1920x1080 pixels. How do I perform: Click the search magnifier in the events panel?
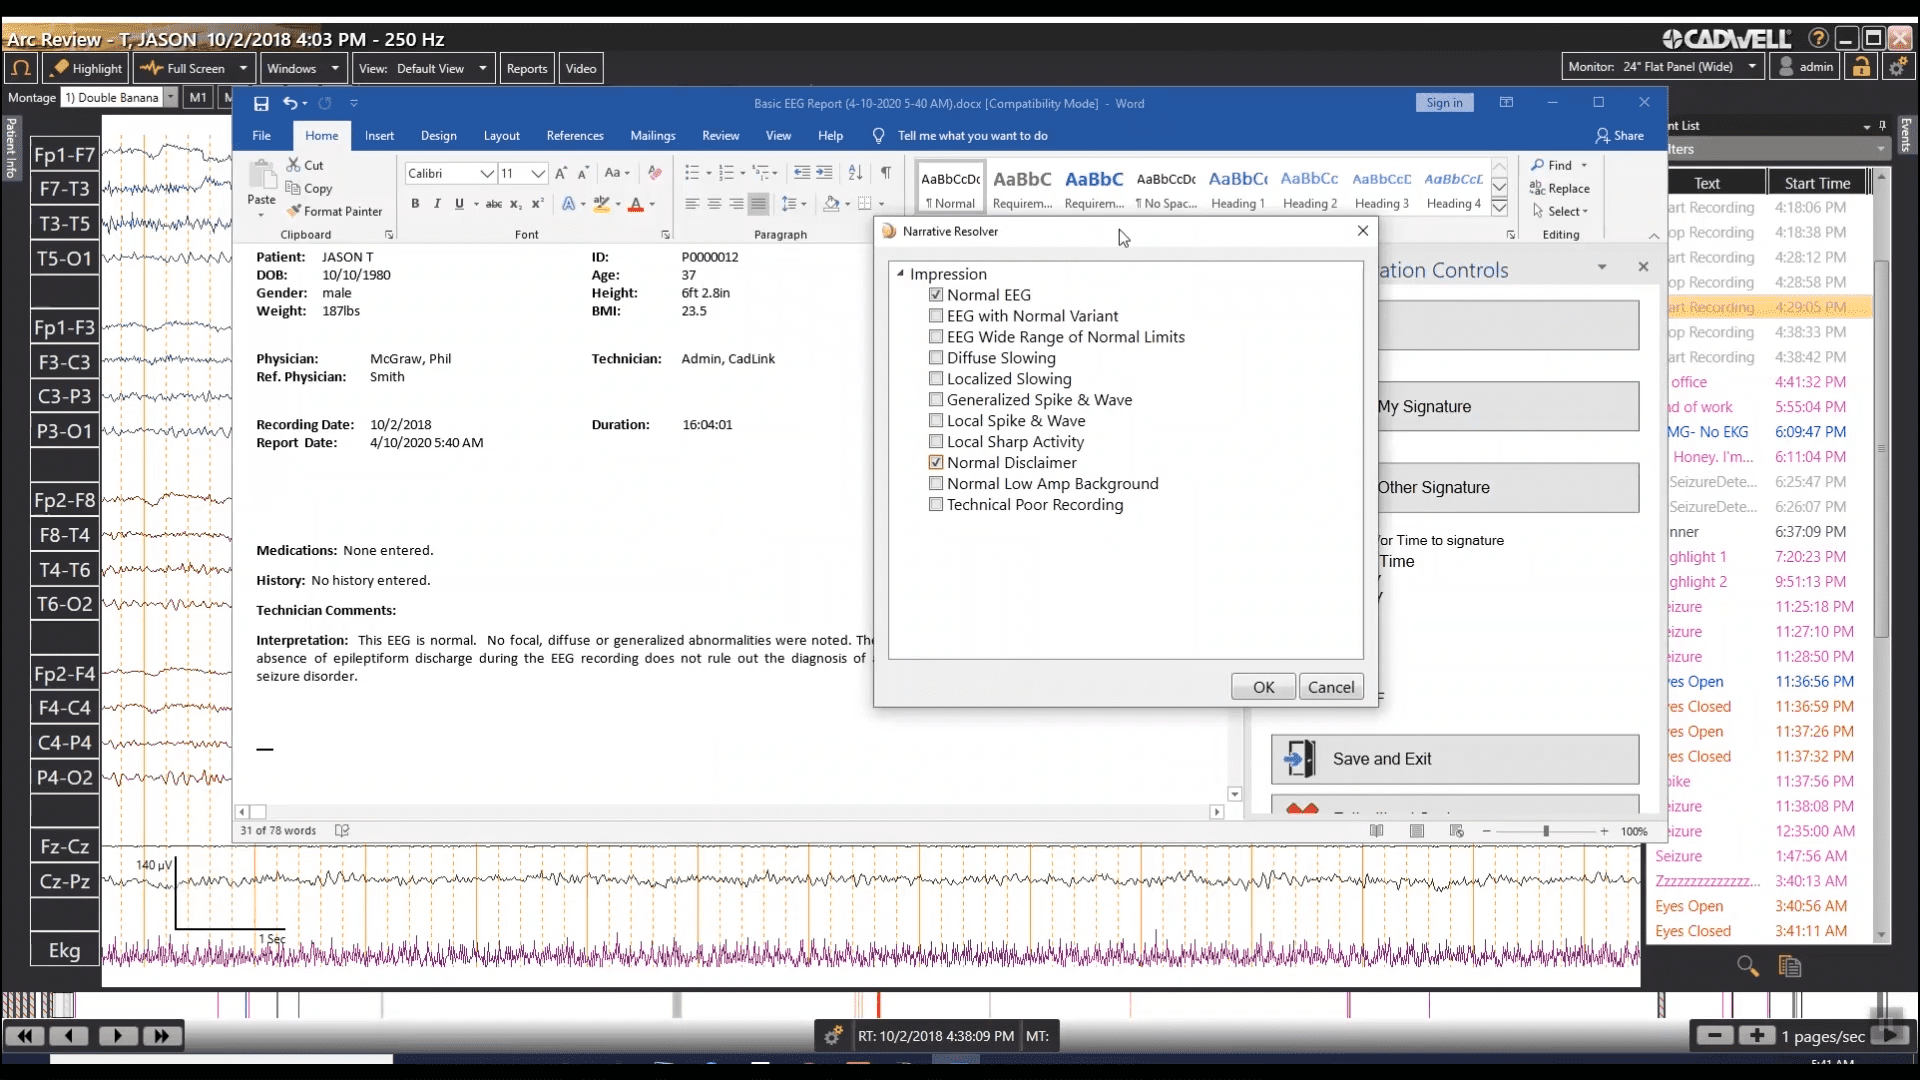[x=1747, y=966]
